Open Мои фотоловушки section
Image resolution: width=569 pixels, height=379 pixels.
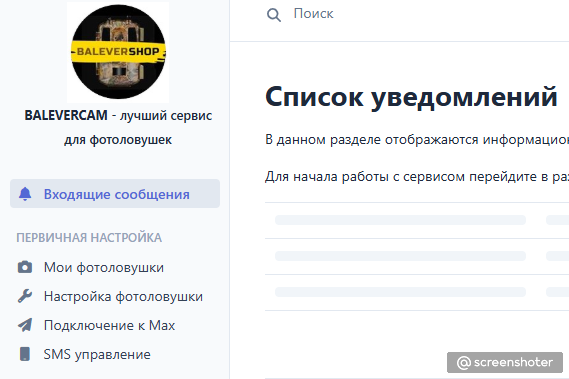coord(104,268)
